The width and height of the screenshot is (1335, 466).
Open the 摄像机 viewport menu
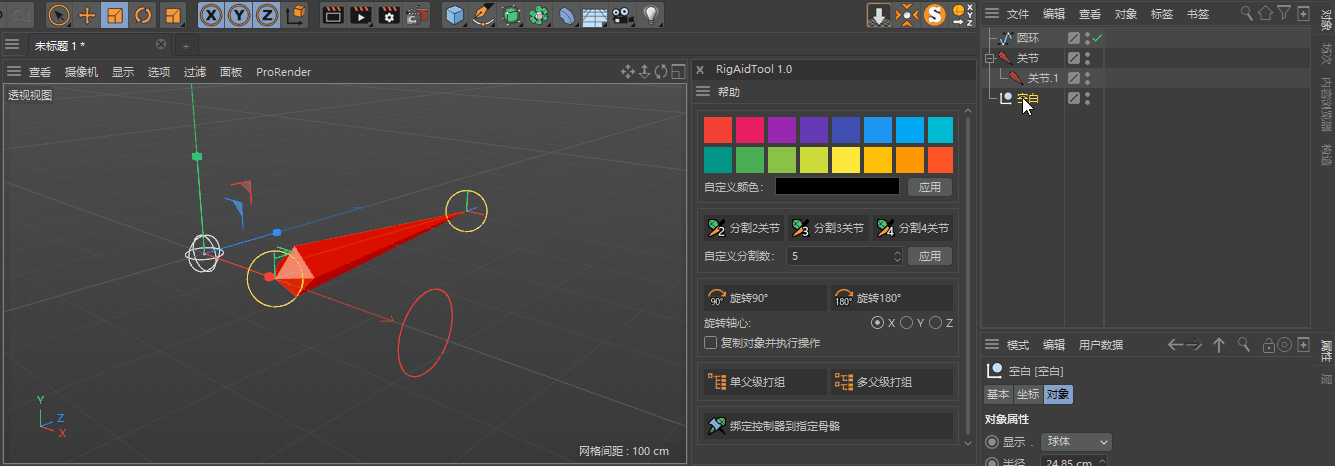click(82, 72)
